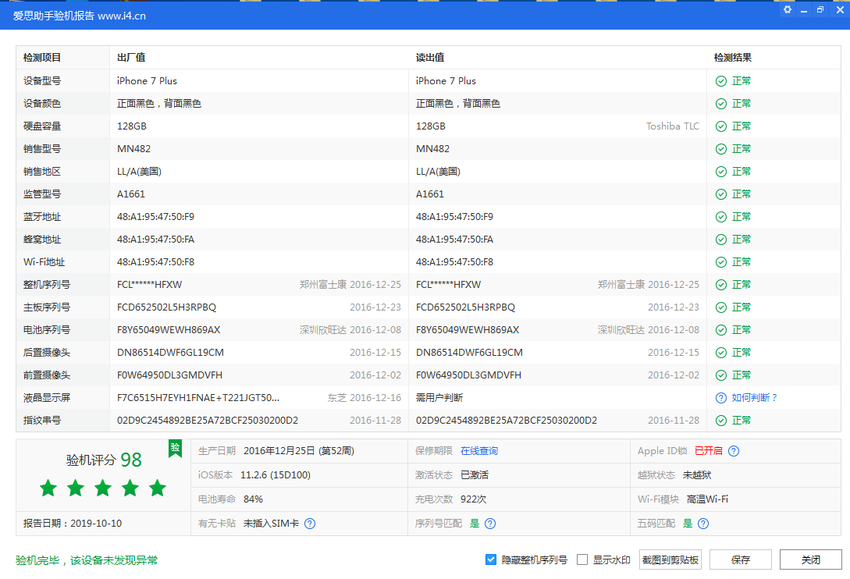Click the help icon next to 五码匹配

coord(703,524)
